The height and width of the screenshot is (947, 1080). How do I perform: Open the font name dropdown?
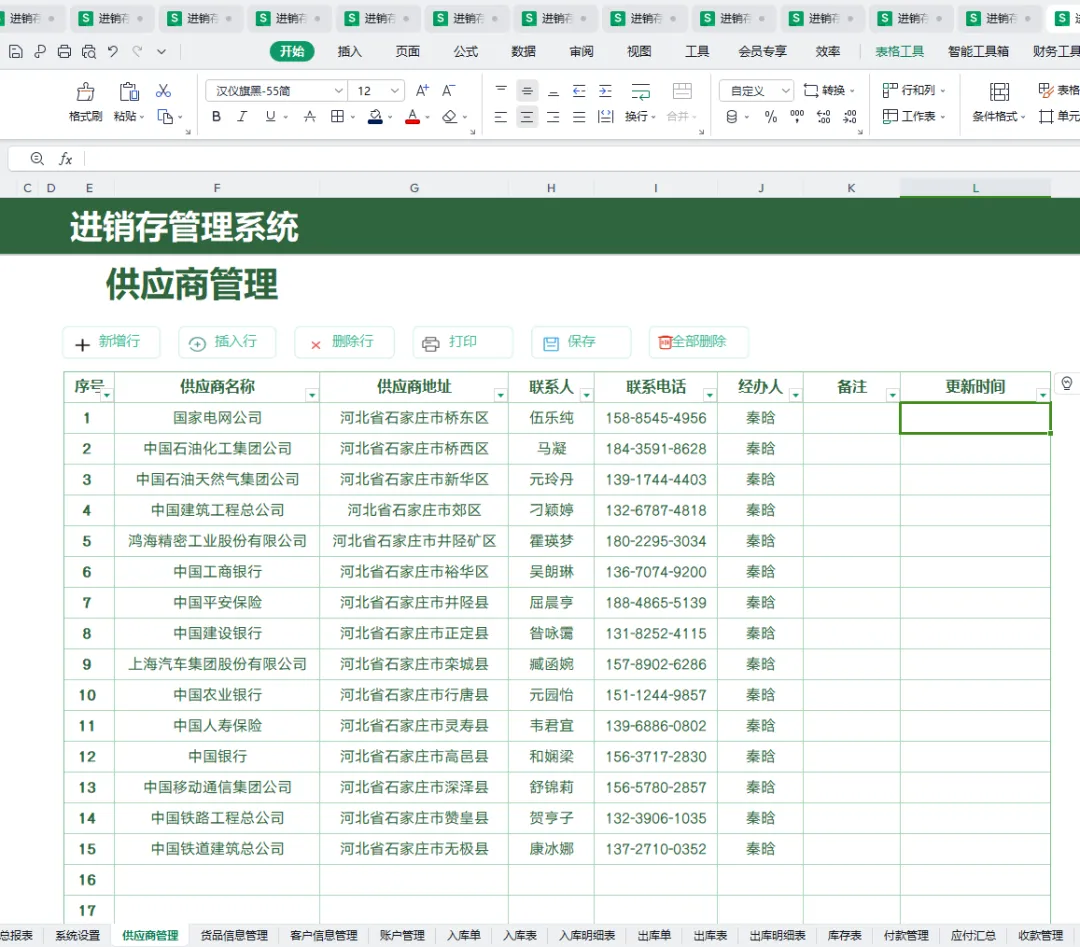(338, 90)
